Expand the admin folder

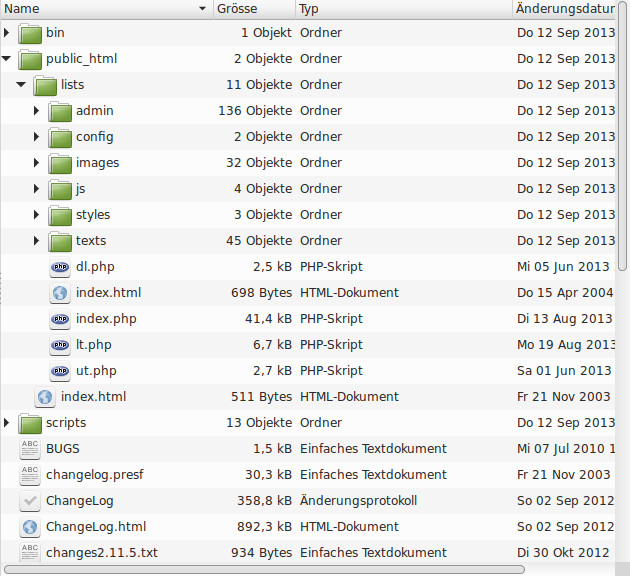click(37, 110)
